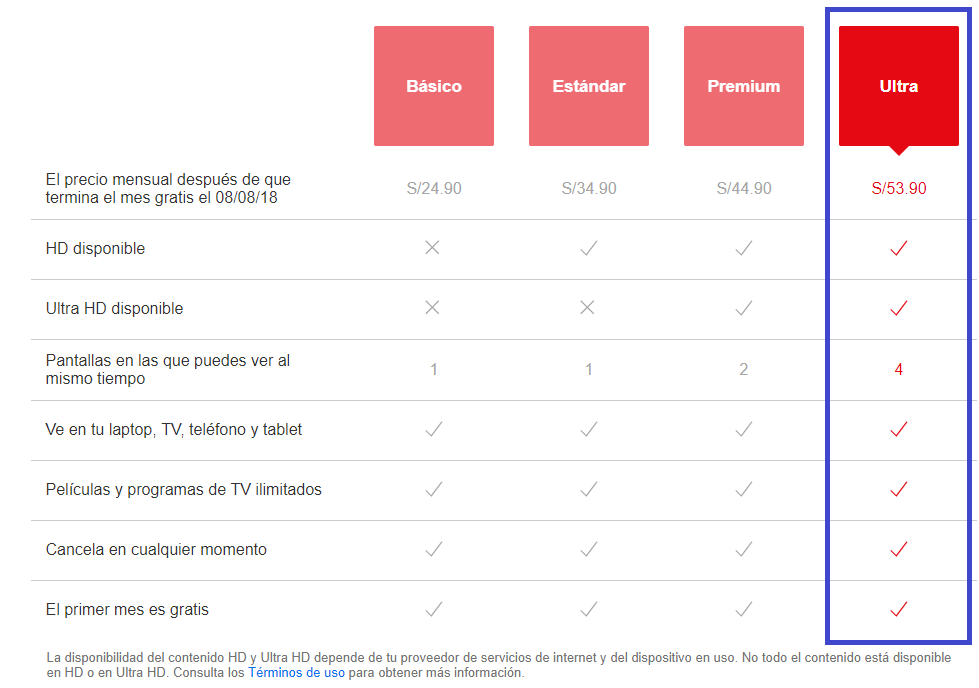Click Básico Cancela en cualquier momento checkmark
The image size is (979, 688).
(434, 549)
